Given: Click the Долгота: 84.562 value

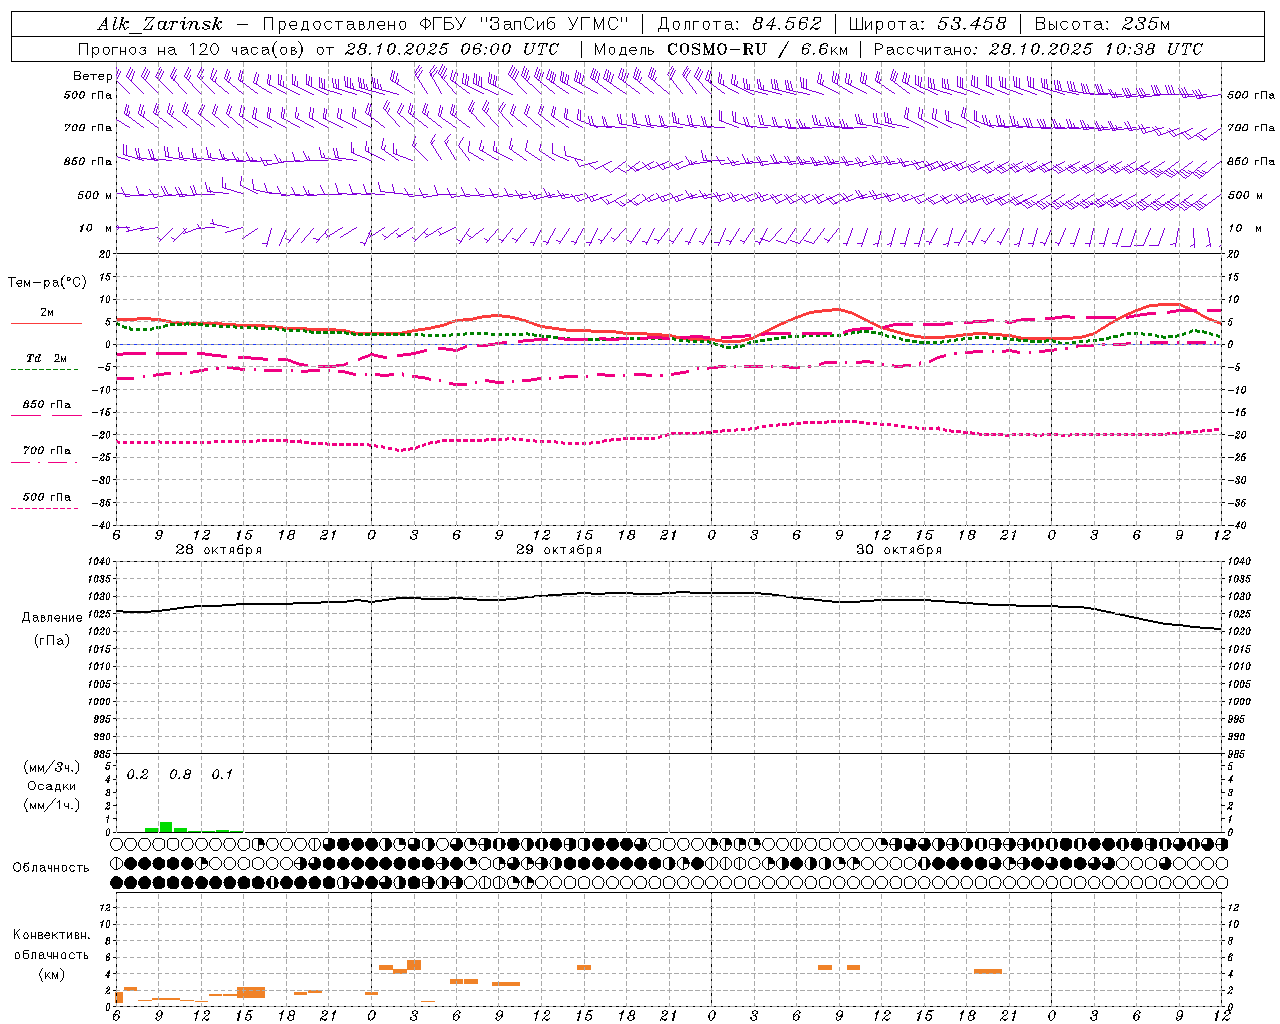Looking at the screenshot, I should tap(739, 24).
